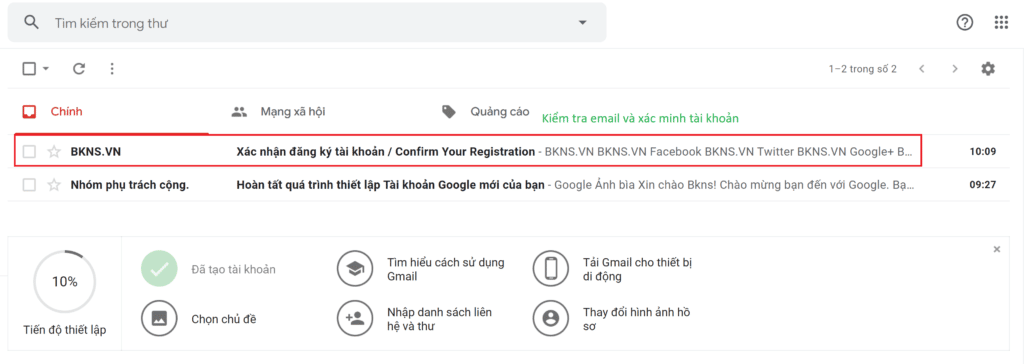Star the BKNS.VN email

(54, 152)
